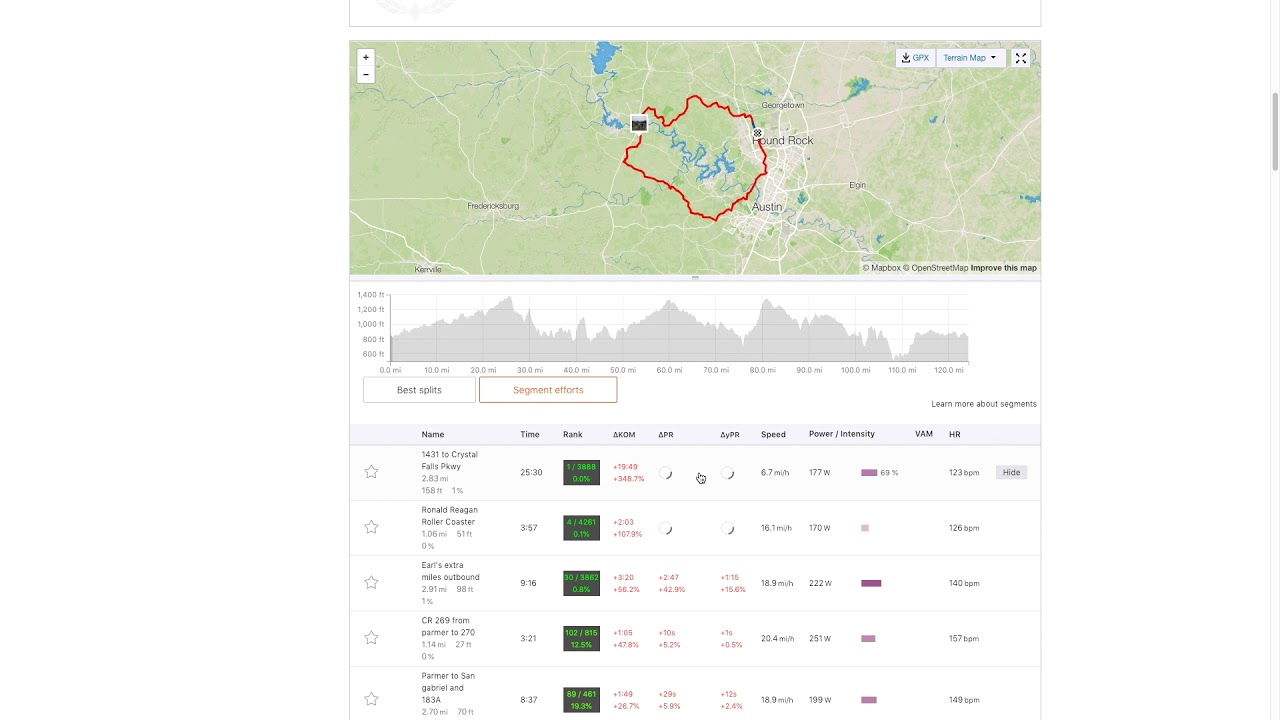Click the checkered finish flag marker on map

[758, 133]
